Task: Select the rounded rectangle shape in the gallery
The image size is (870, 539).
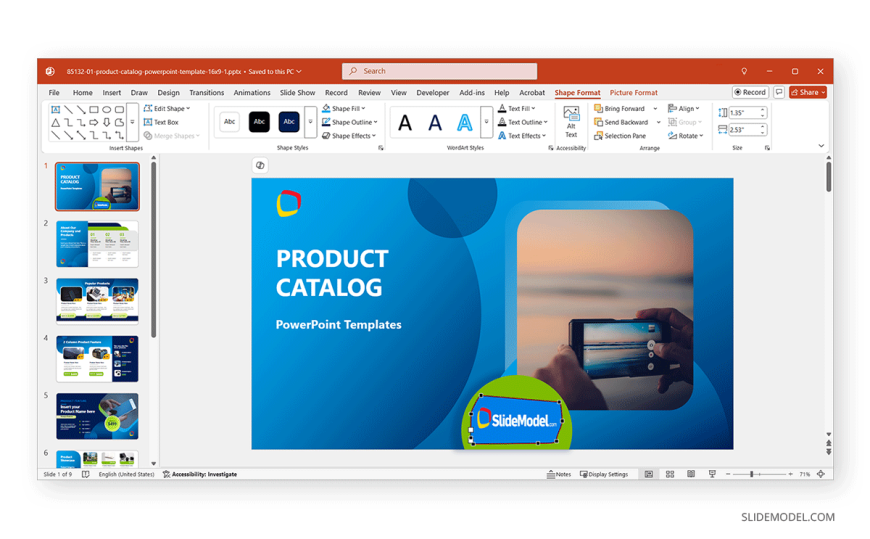Action: 119,109
